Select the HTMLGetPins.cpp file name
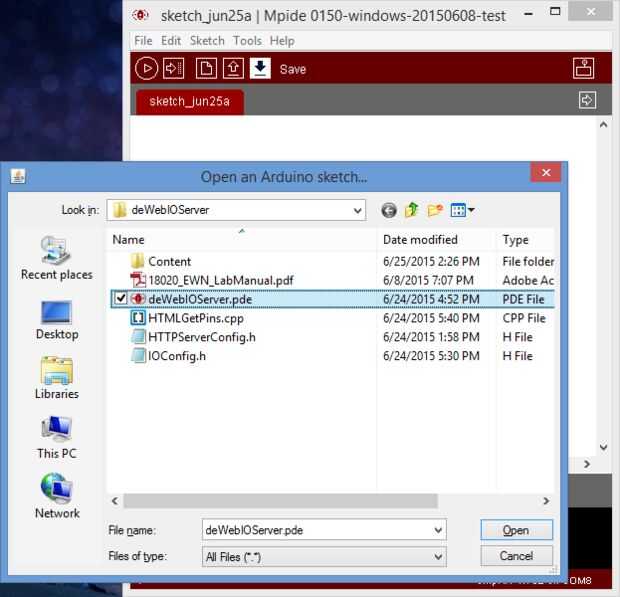620x597 pixels. (196, 318)
